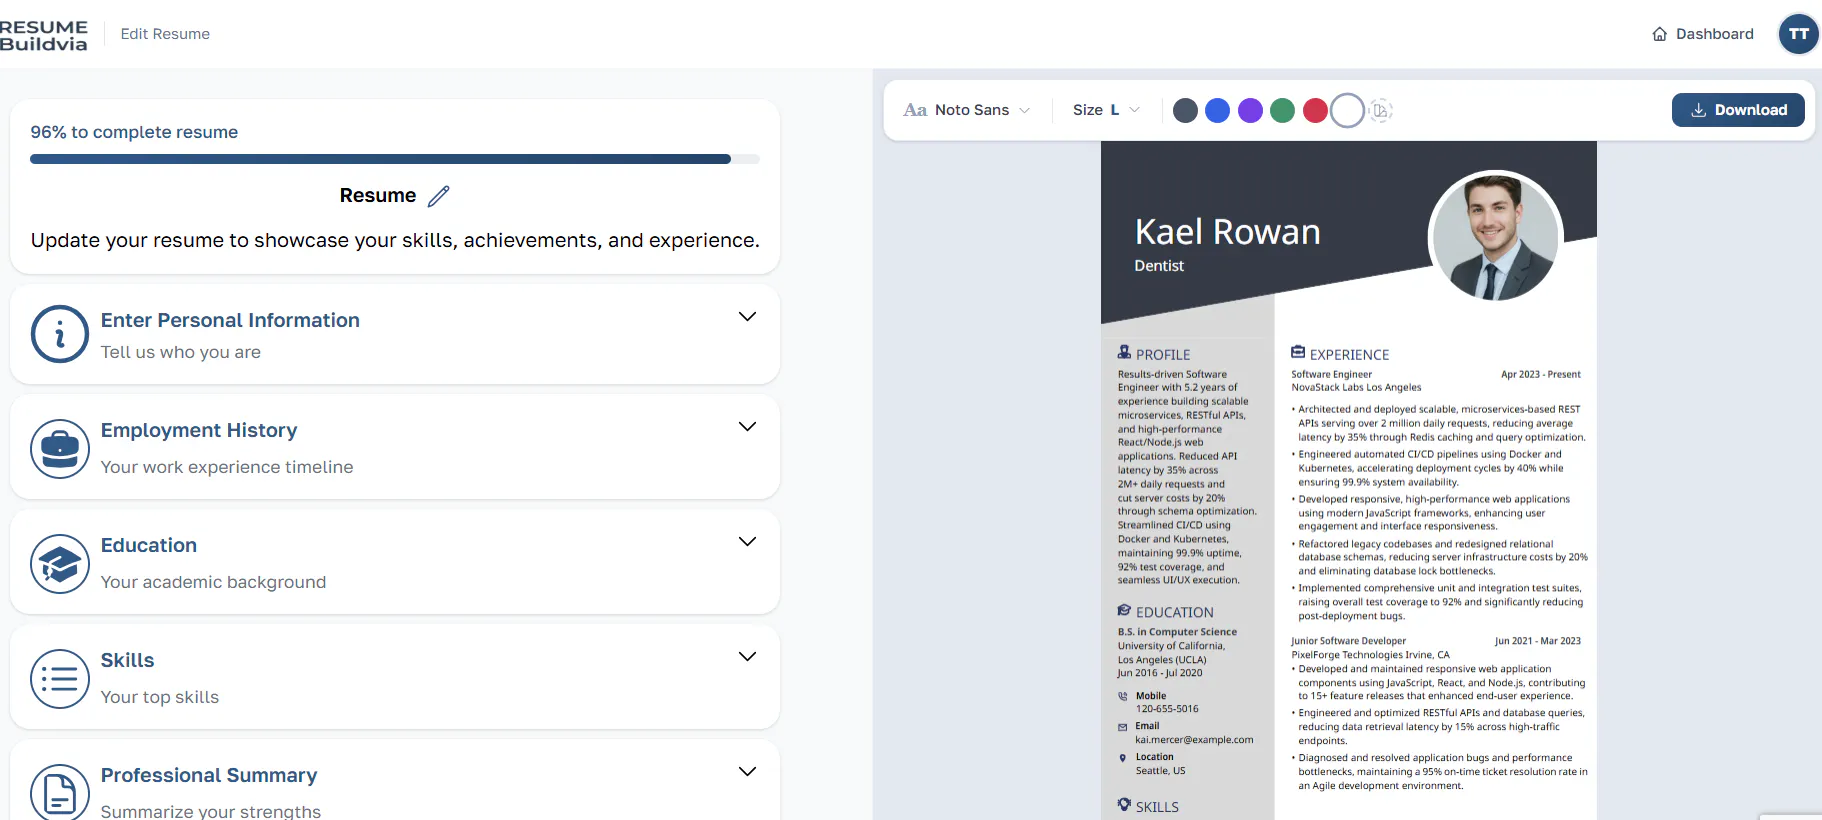Open the custom color picker icon
The height and width of the screenshot is (820, 1822).
(x=1380, y=110)
